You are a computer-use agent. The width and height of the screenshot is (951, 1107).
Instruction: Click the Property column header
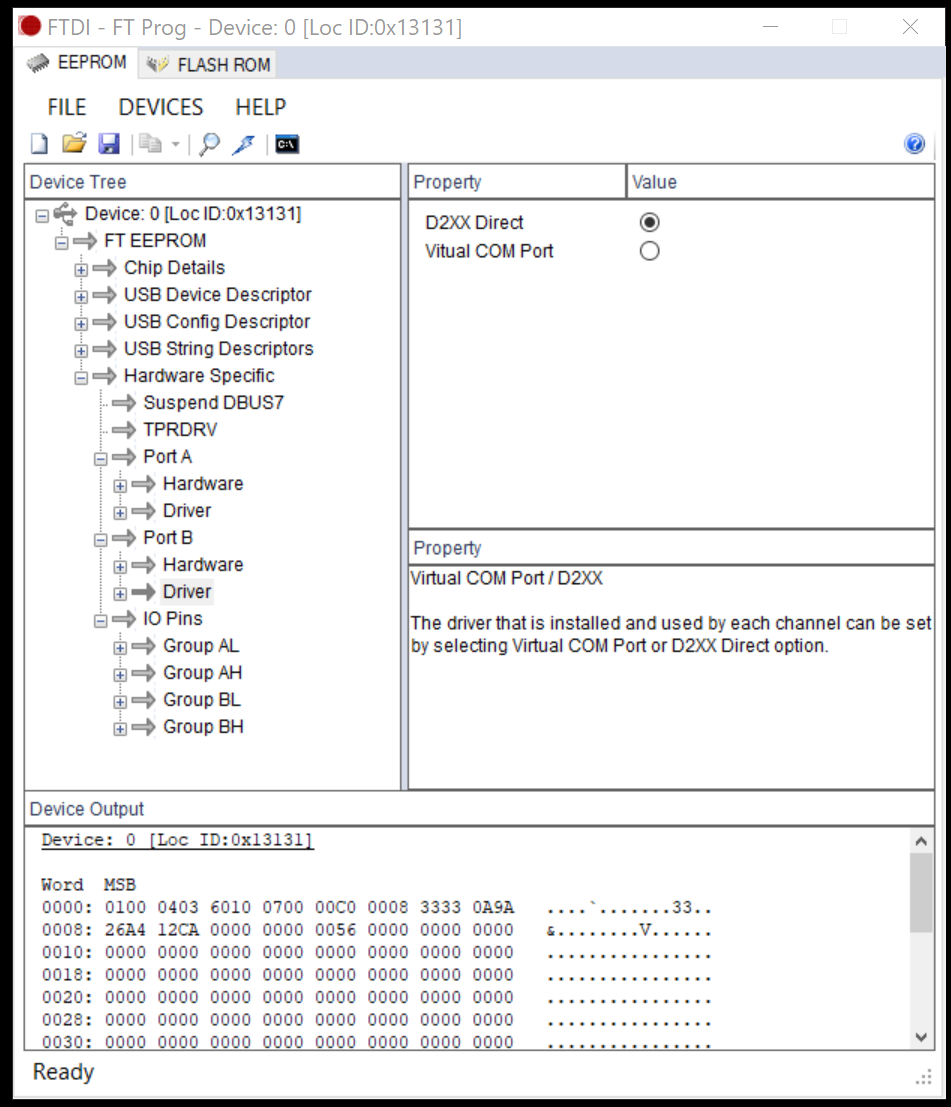[x=518, y=182]
